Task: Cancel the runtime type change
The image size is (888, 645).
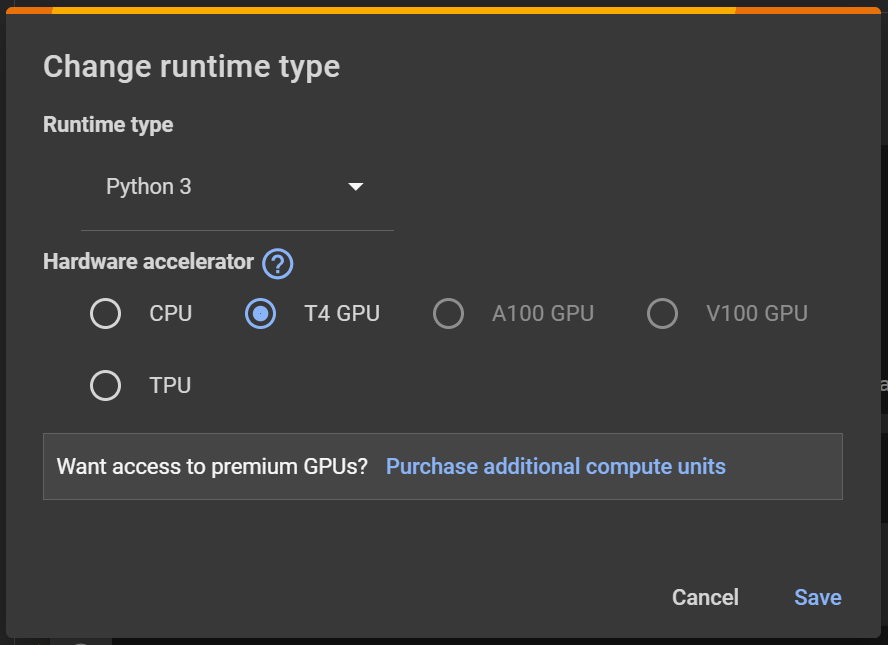Action: 704,597
